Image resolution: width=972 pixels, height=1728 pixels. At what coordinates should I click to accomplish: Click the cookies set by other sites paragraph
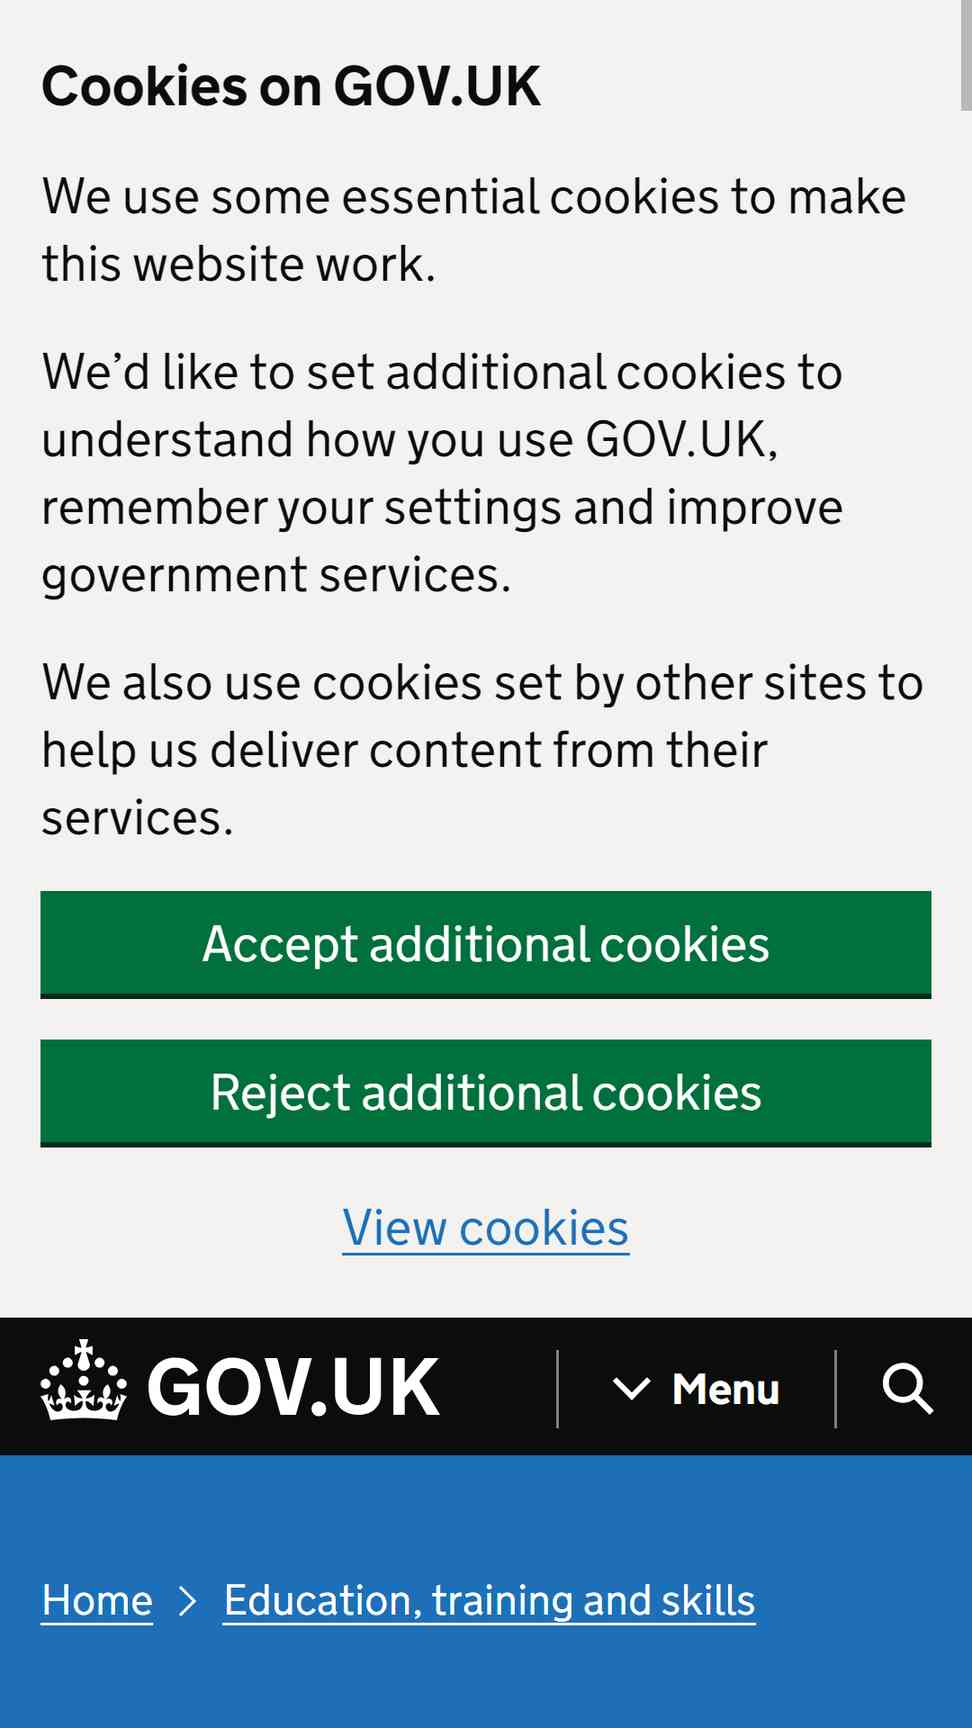482,750
